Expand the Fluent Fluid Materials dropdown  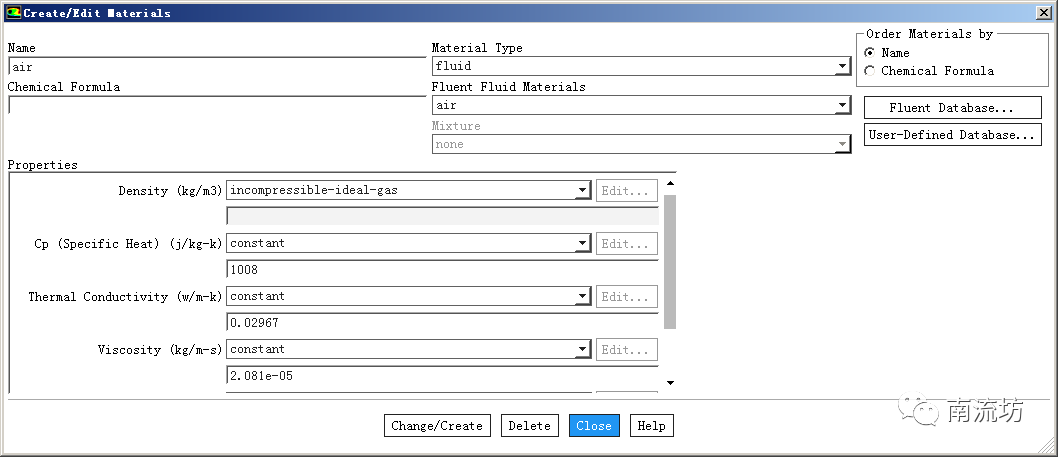point(842,106)
